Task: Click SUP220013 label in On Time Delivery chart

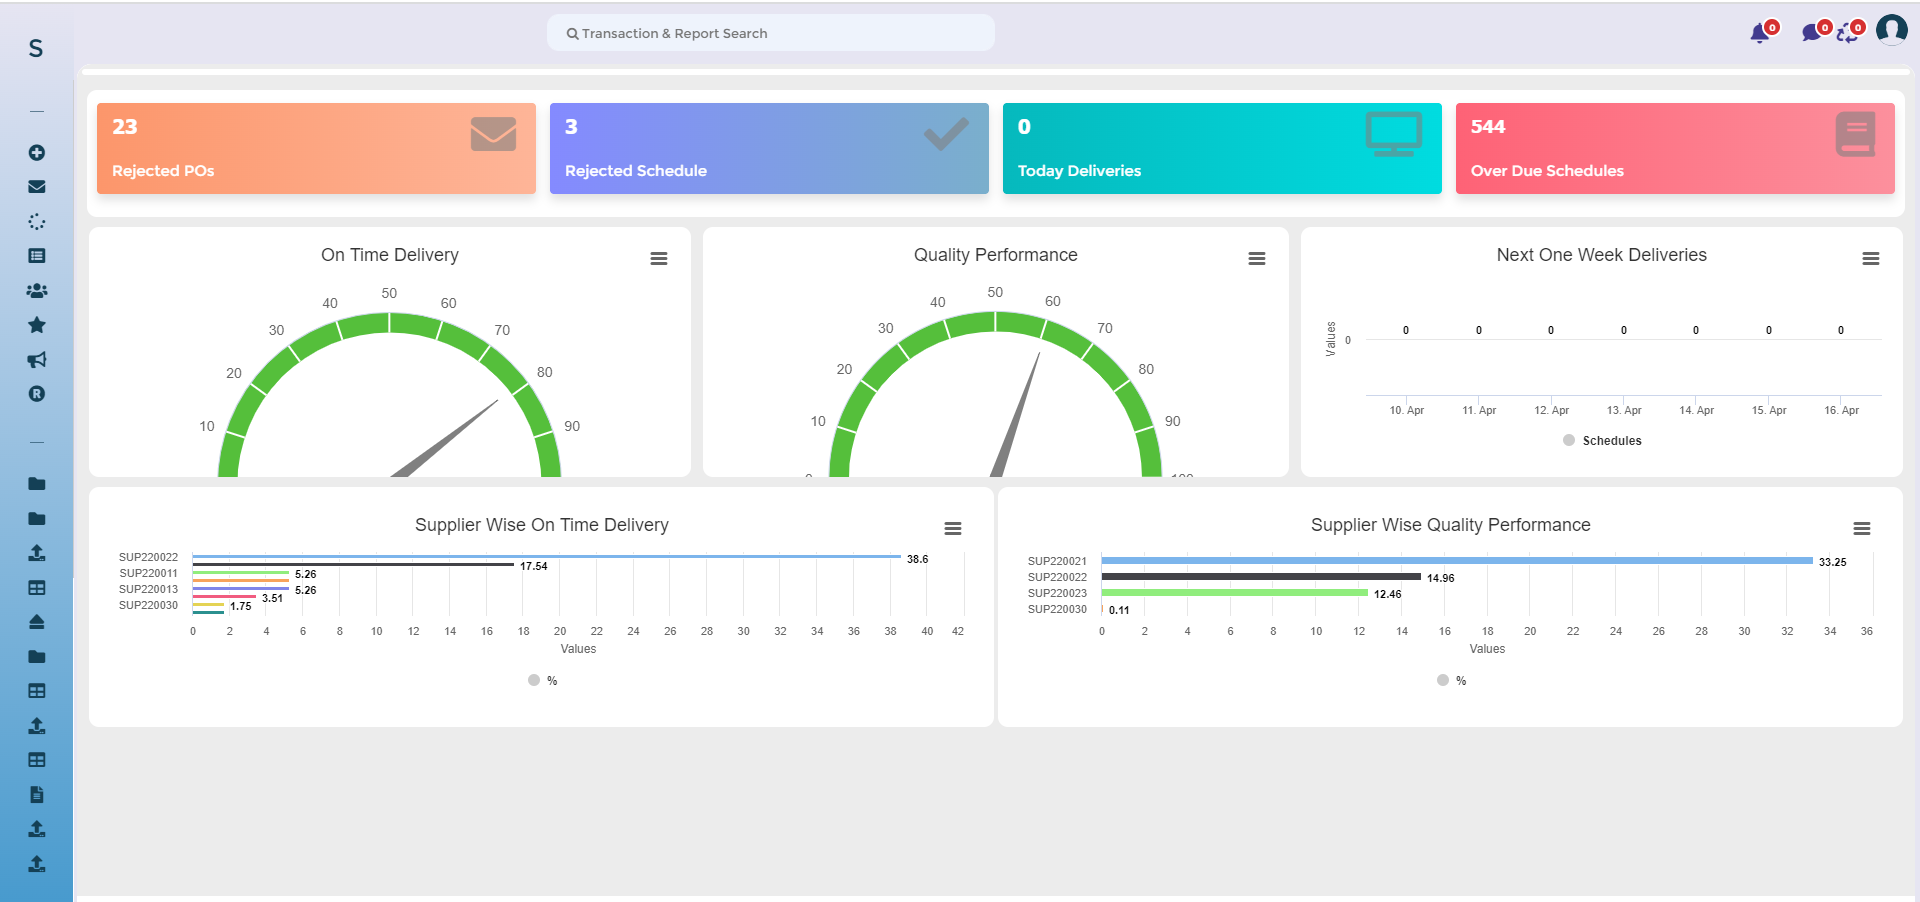Action: pos(149,590)
